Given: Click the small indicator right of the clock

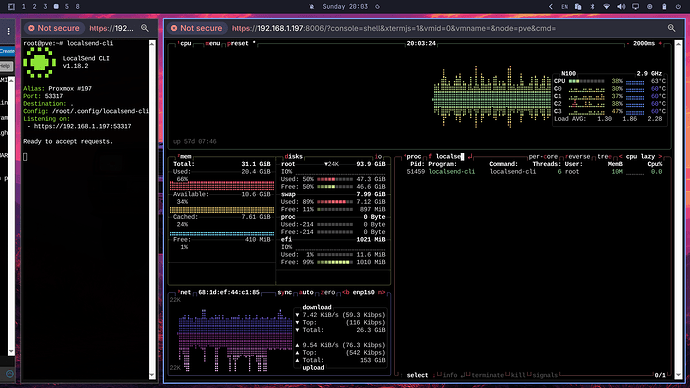Looking at the screenshot, I should [377, 7].
